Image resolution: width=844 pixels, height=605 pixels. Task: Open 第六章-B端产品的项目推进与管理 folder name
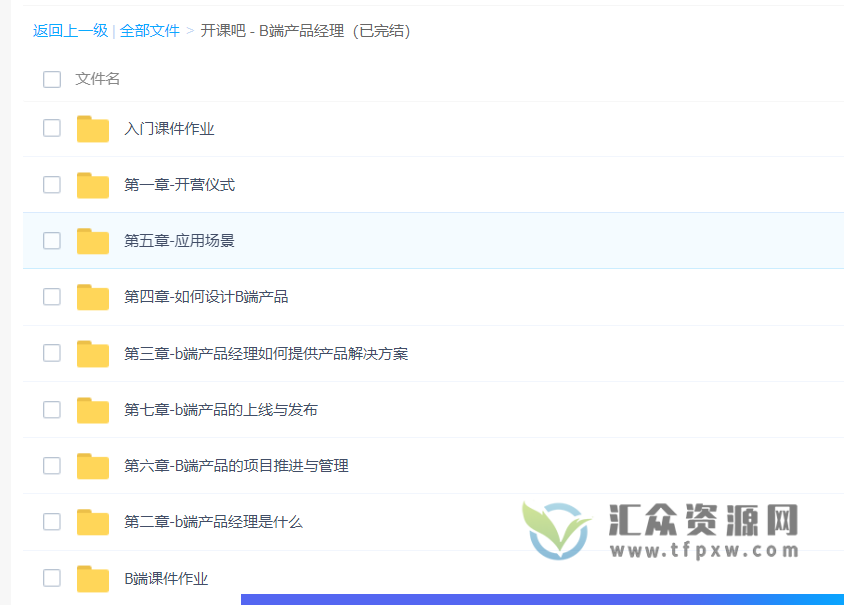238,465
